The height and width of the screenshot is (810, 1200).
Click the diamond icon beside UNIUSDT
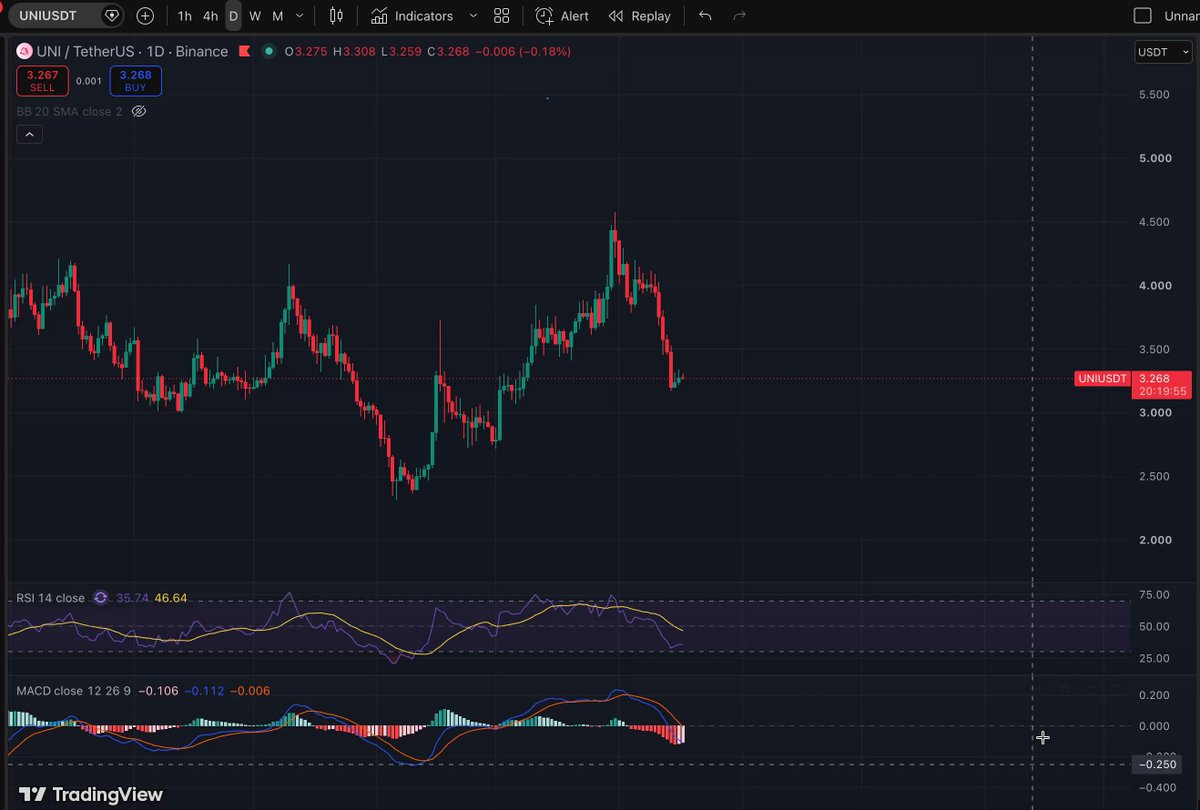pos(111,16)
